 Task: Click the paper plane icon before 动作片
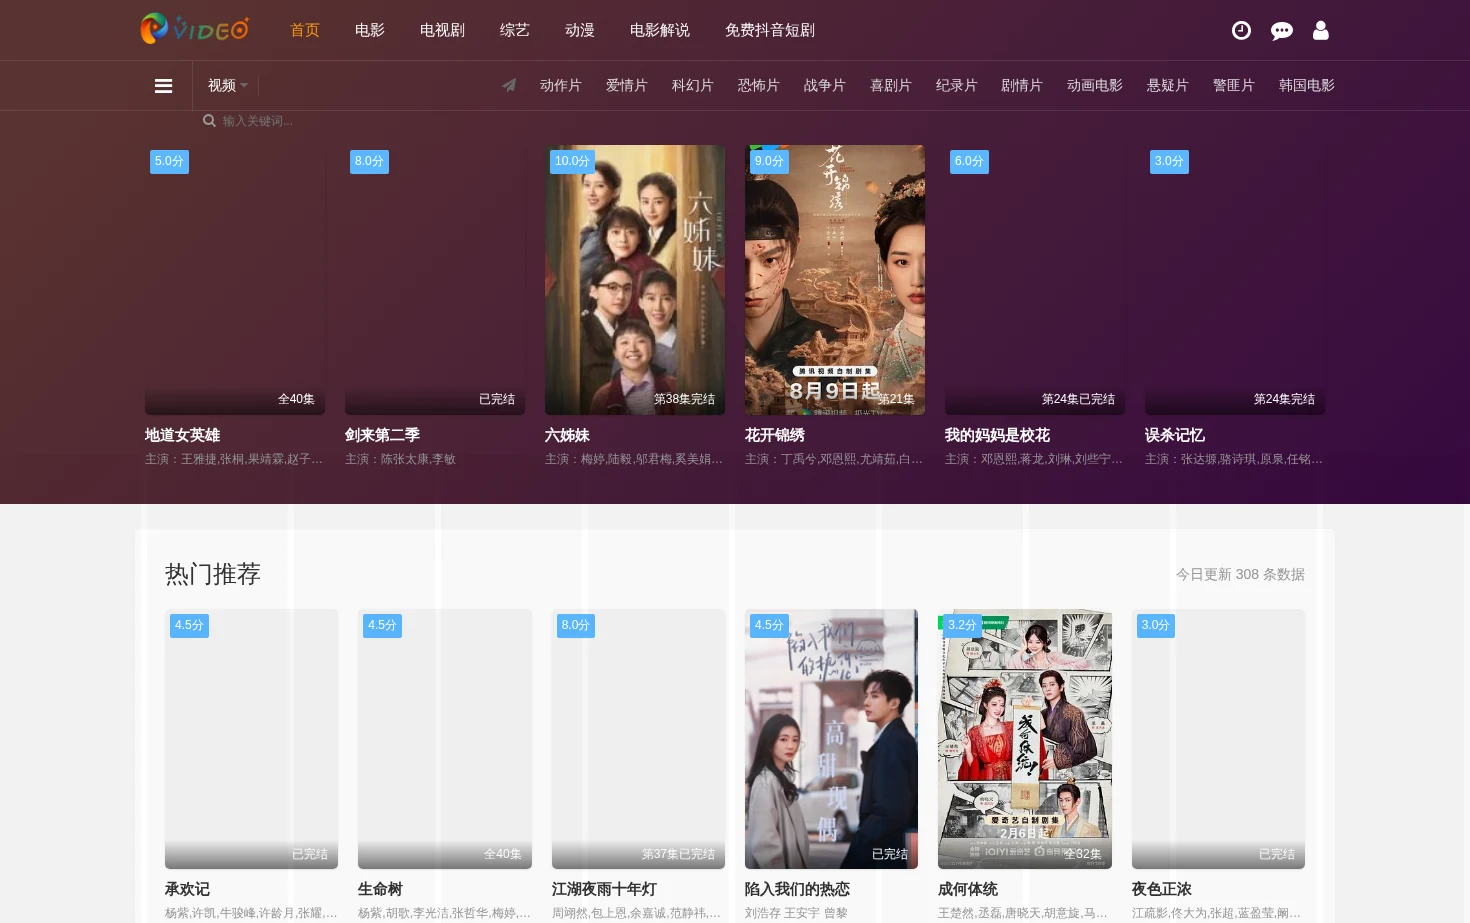[509, 85]
